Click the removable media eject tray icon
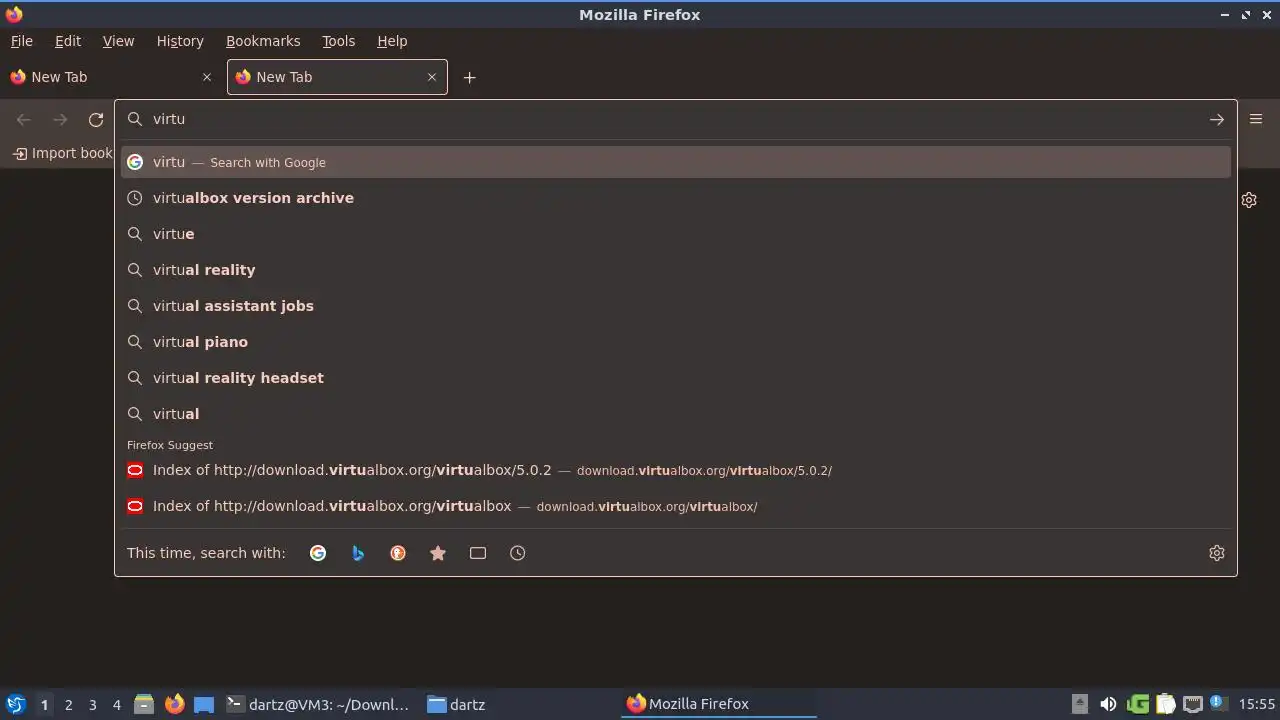This screenshot has width=1280, height=720. pyautogui.click(x=1080, y=704)
